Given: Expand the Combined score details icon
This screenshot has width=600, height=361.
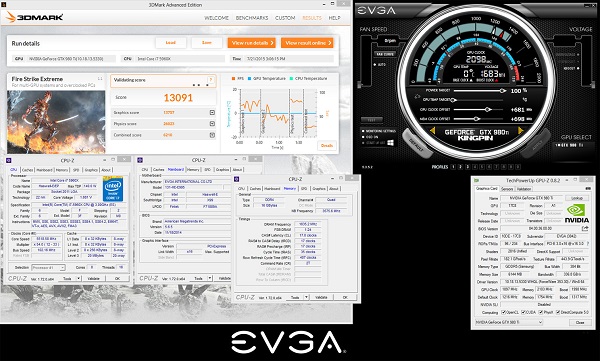Looking at the screenshot, I should (x=212, y=135).
